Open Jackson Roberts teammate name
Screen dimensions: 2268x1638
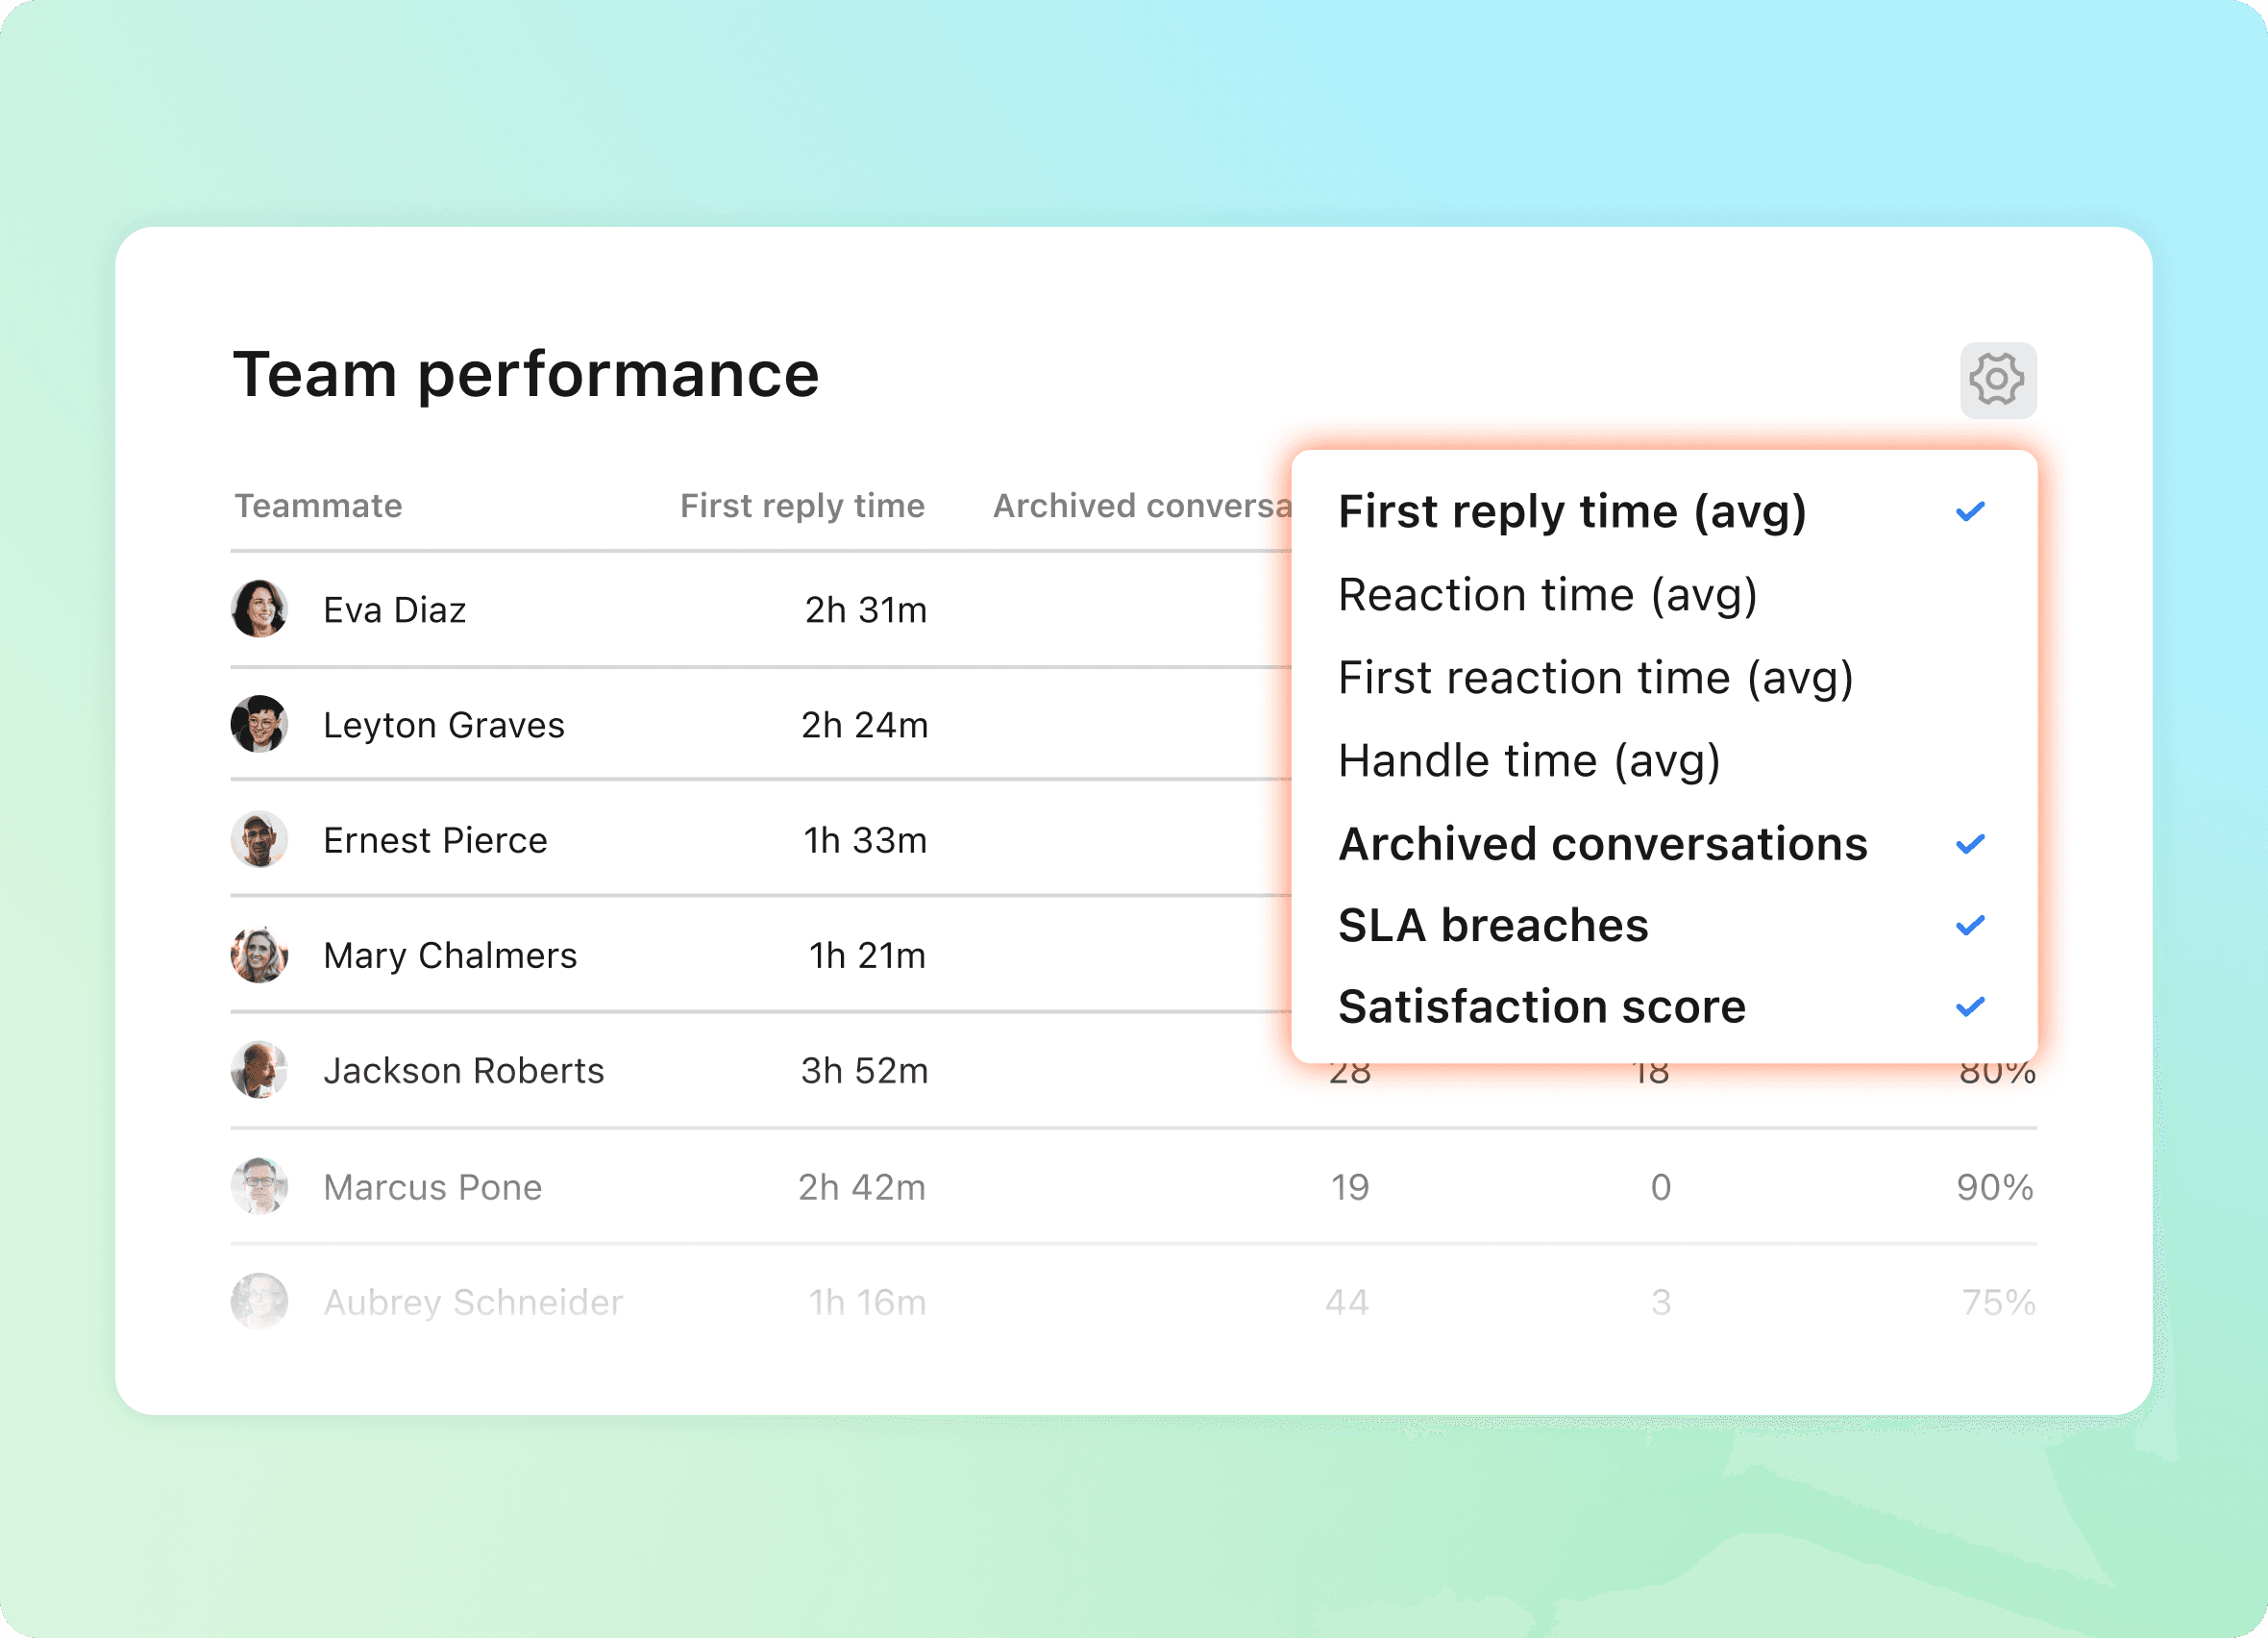click(463, 1071)
